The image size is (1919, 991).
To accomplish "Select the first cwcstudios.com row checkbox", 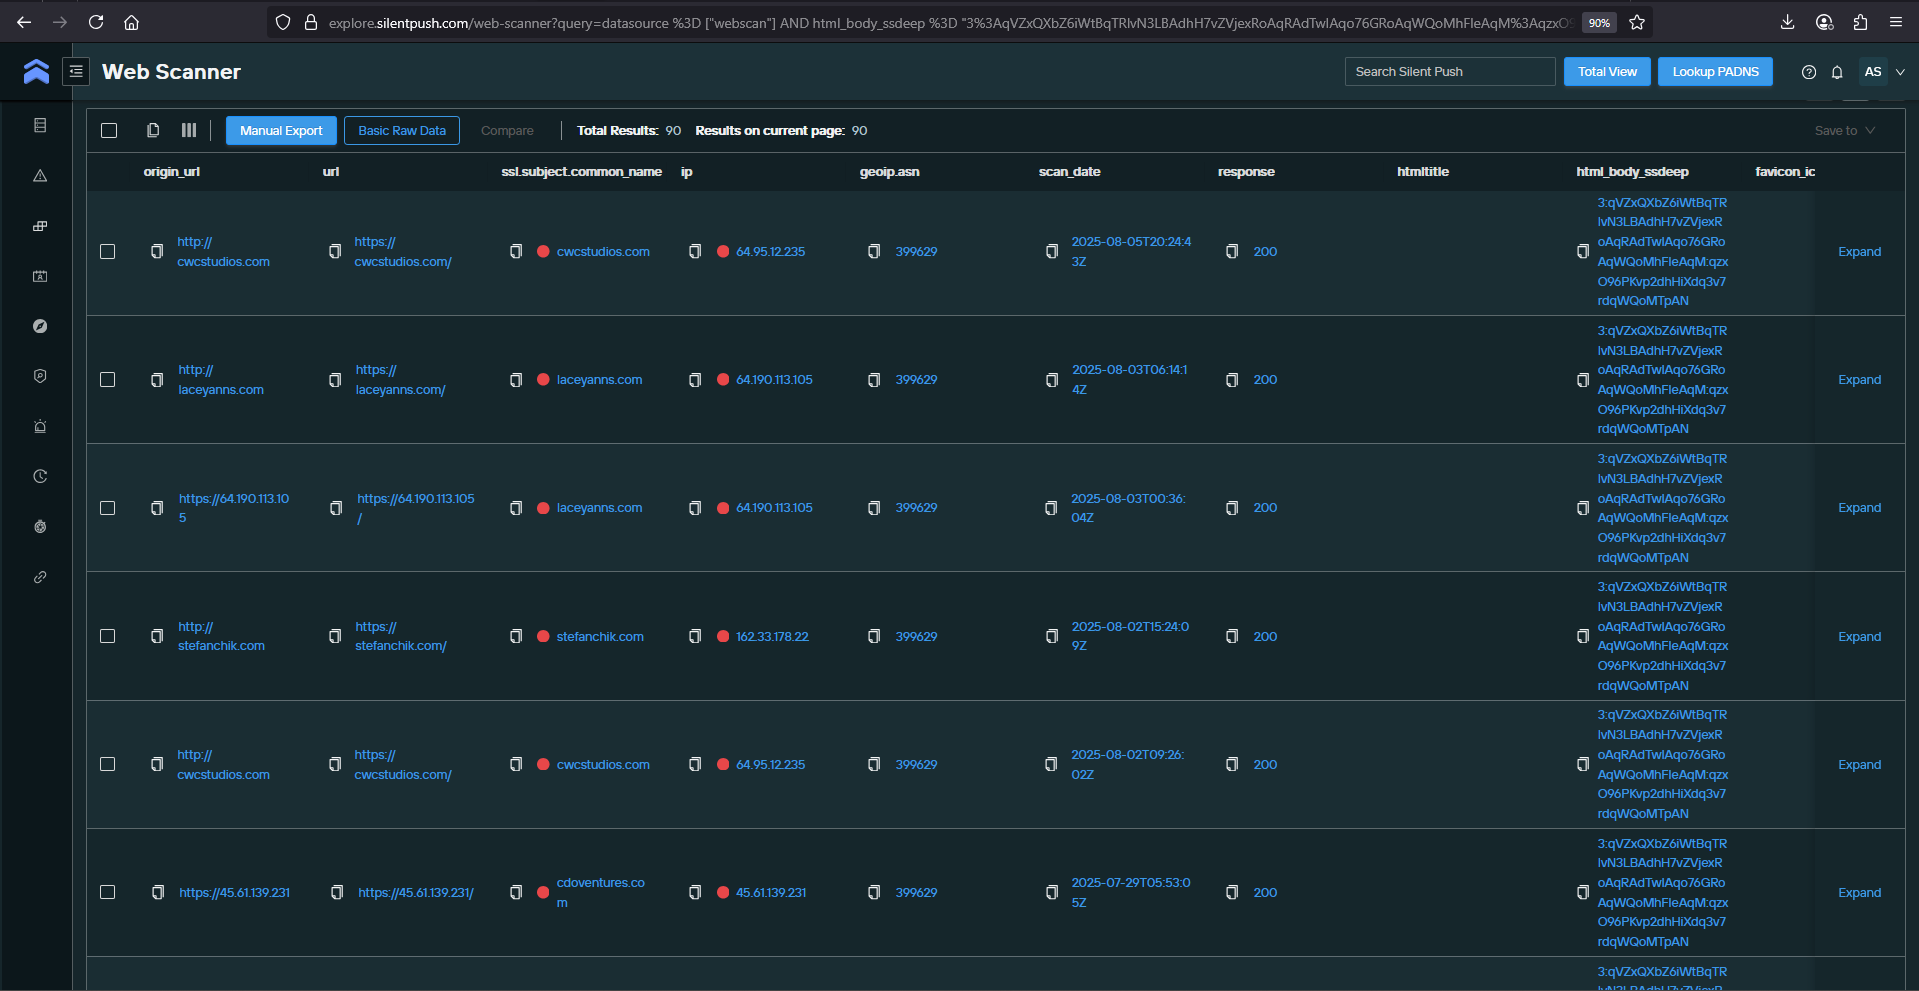I will 108,252.
